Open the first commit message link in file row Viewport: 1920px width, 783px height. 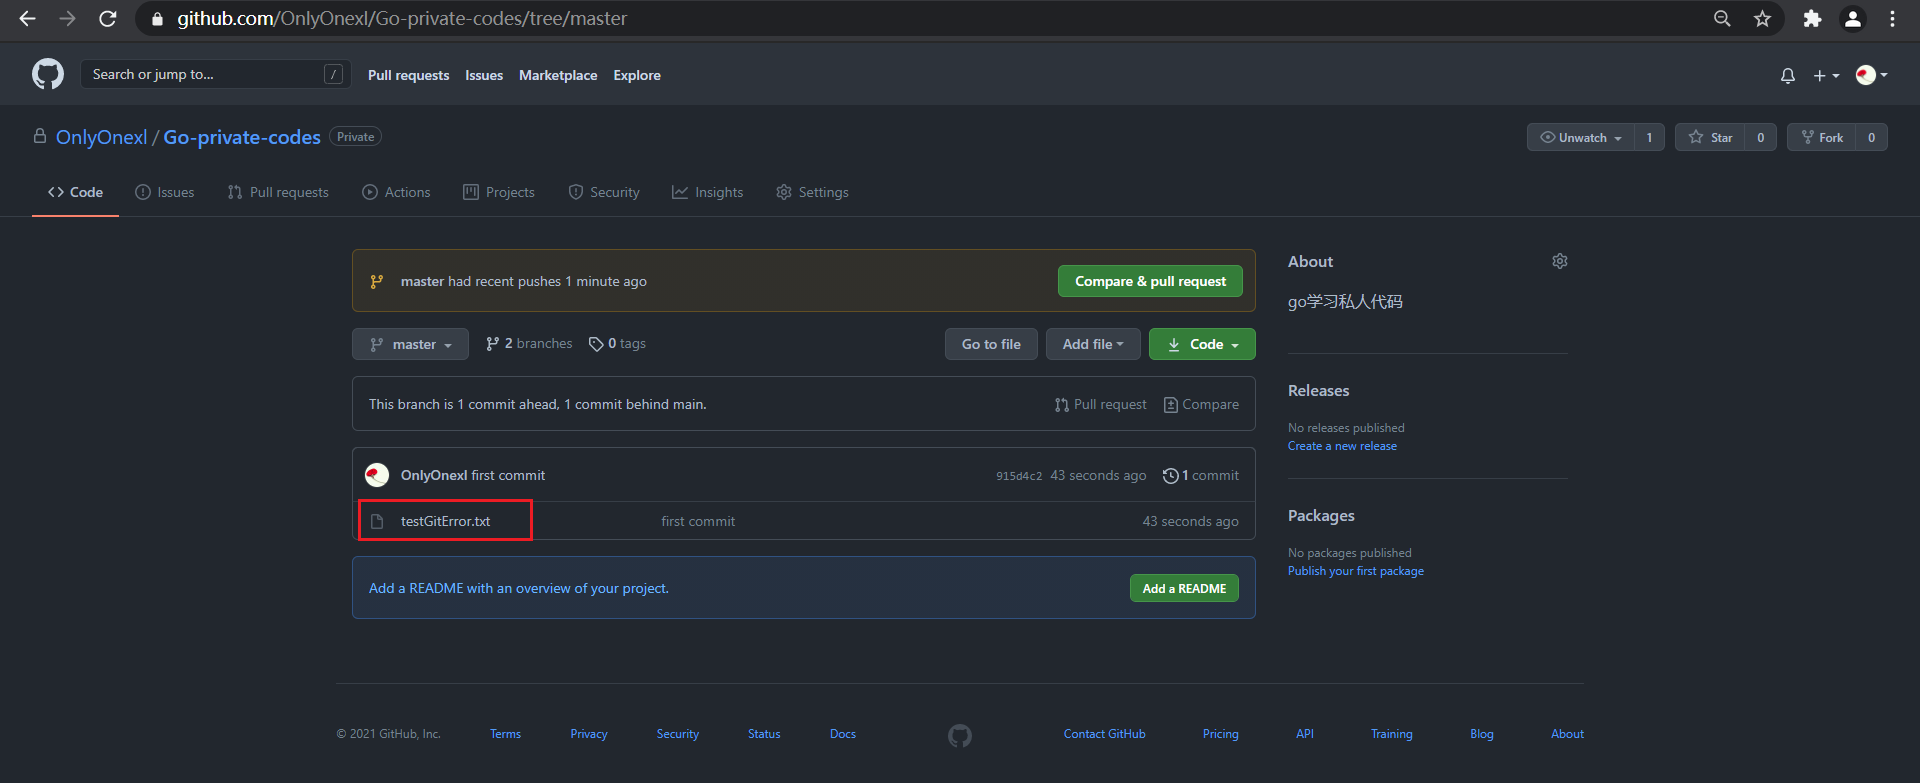[698, 521]
